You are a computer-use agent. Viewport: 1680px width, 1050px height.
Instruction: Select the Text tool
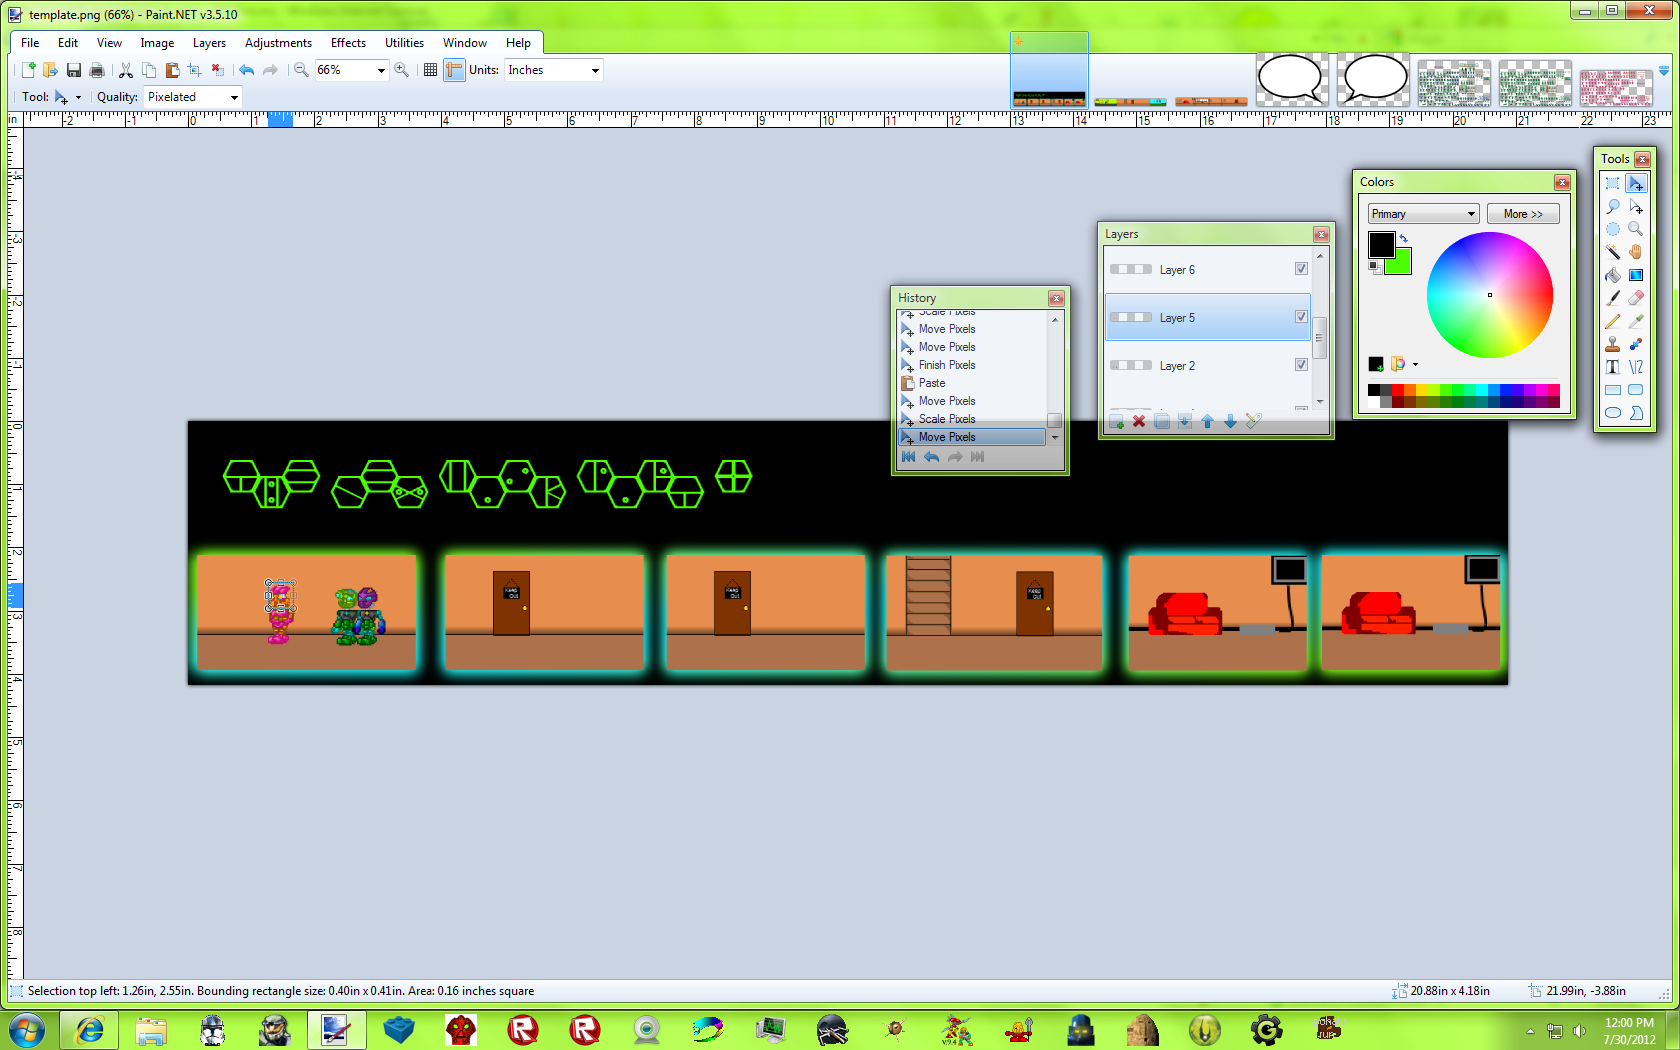tap(1613, 367)
